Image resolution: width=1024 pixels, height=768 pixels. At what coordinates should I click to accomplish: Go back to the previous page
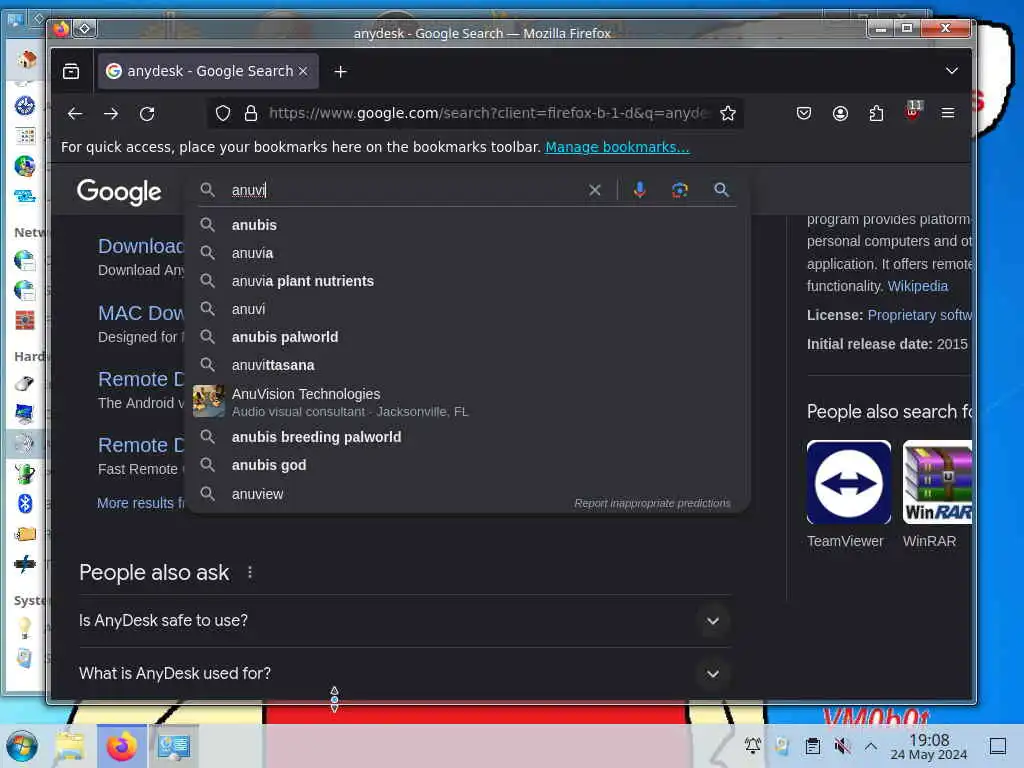75,114
